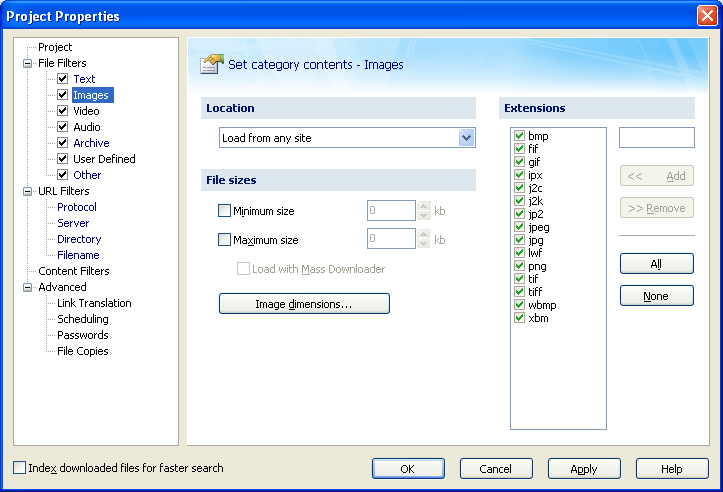Open the Passwords settings
This screenshot has width=723, height=492.
point(83,335)
